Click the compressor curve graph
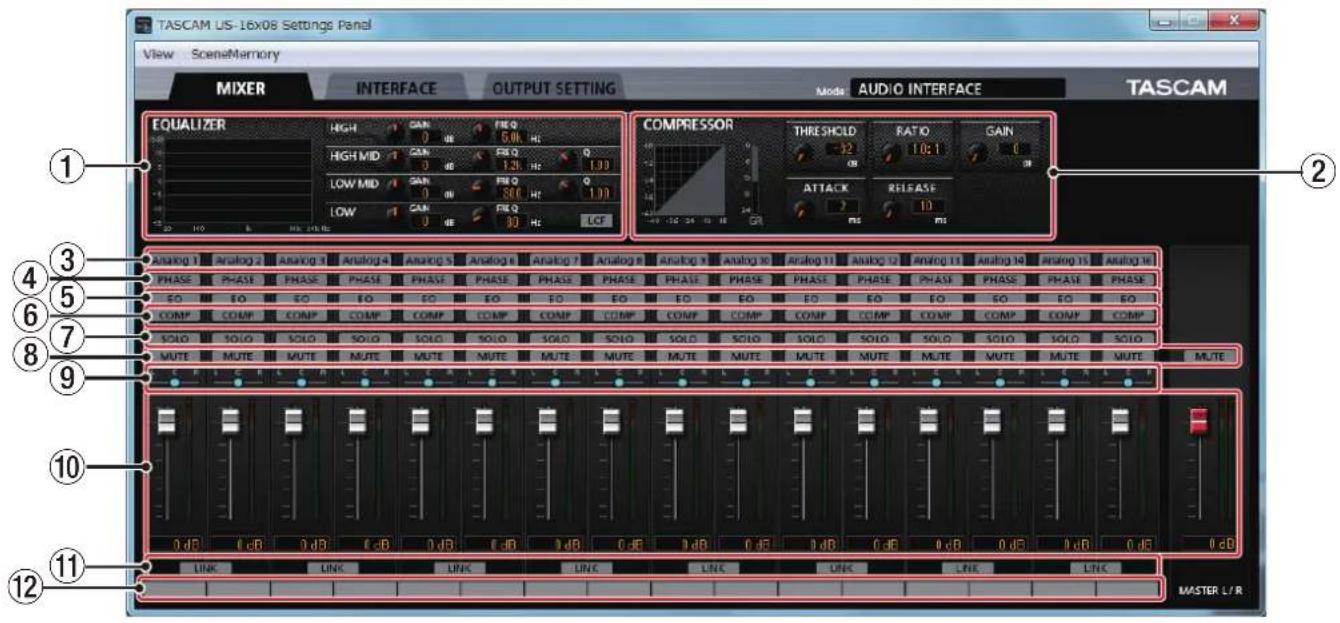 click(690, 180)
